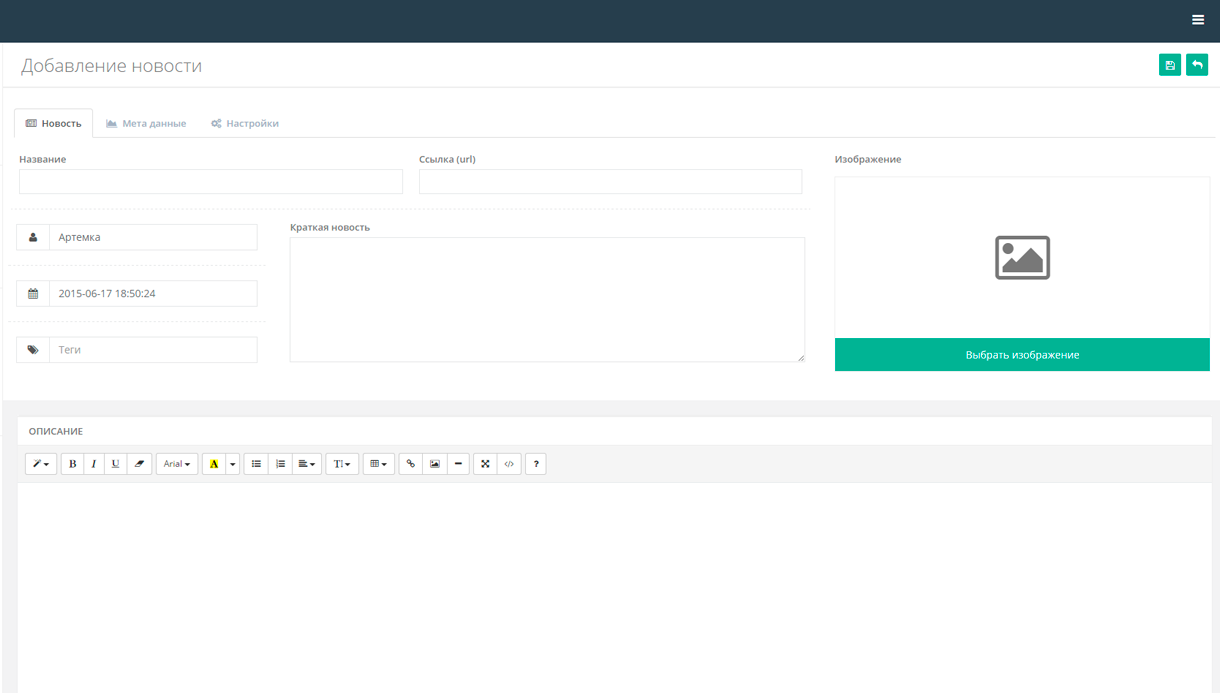Insert an unordered bullet list
1220x694 pixels.
tap(256, 463)
